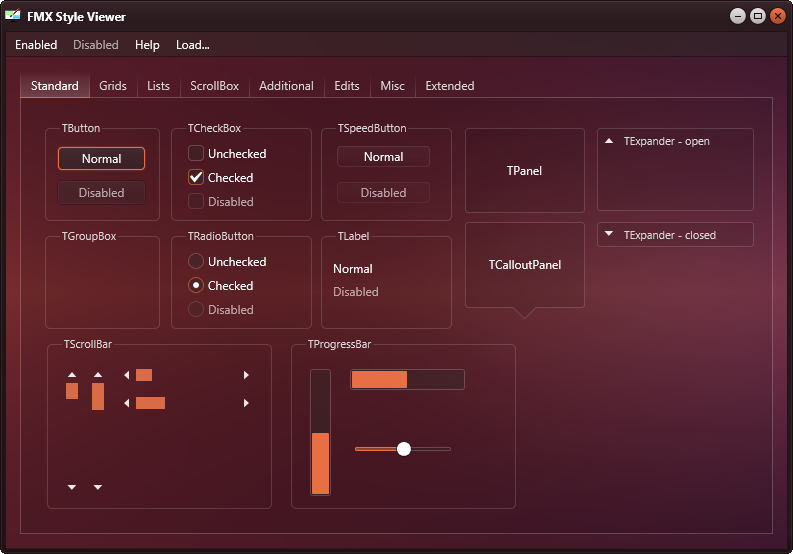This screenshot has height=554, width=793.
Task: Click the TPanel box
Action: coord(524,171)
